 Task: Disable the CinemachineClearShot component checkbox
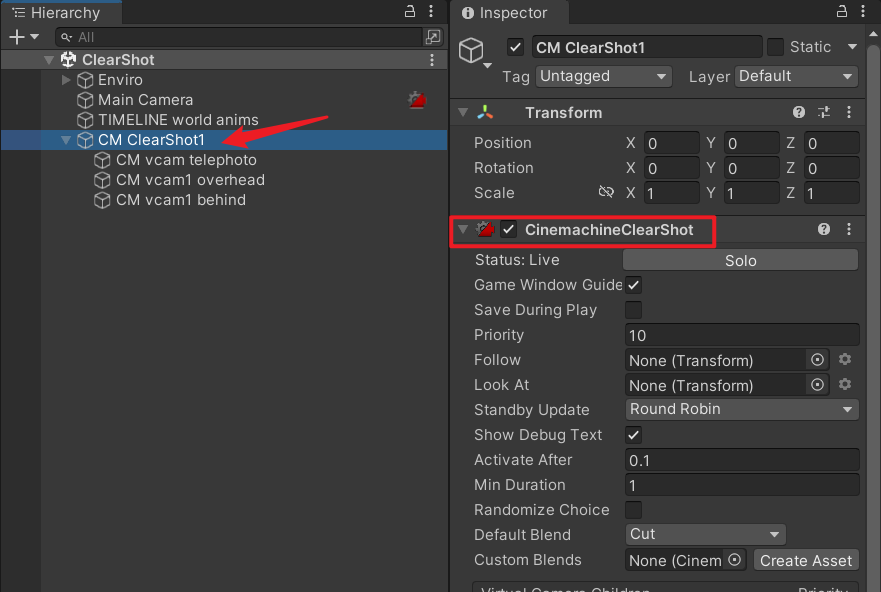coord(508,229)
